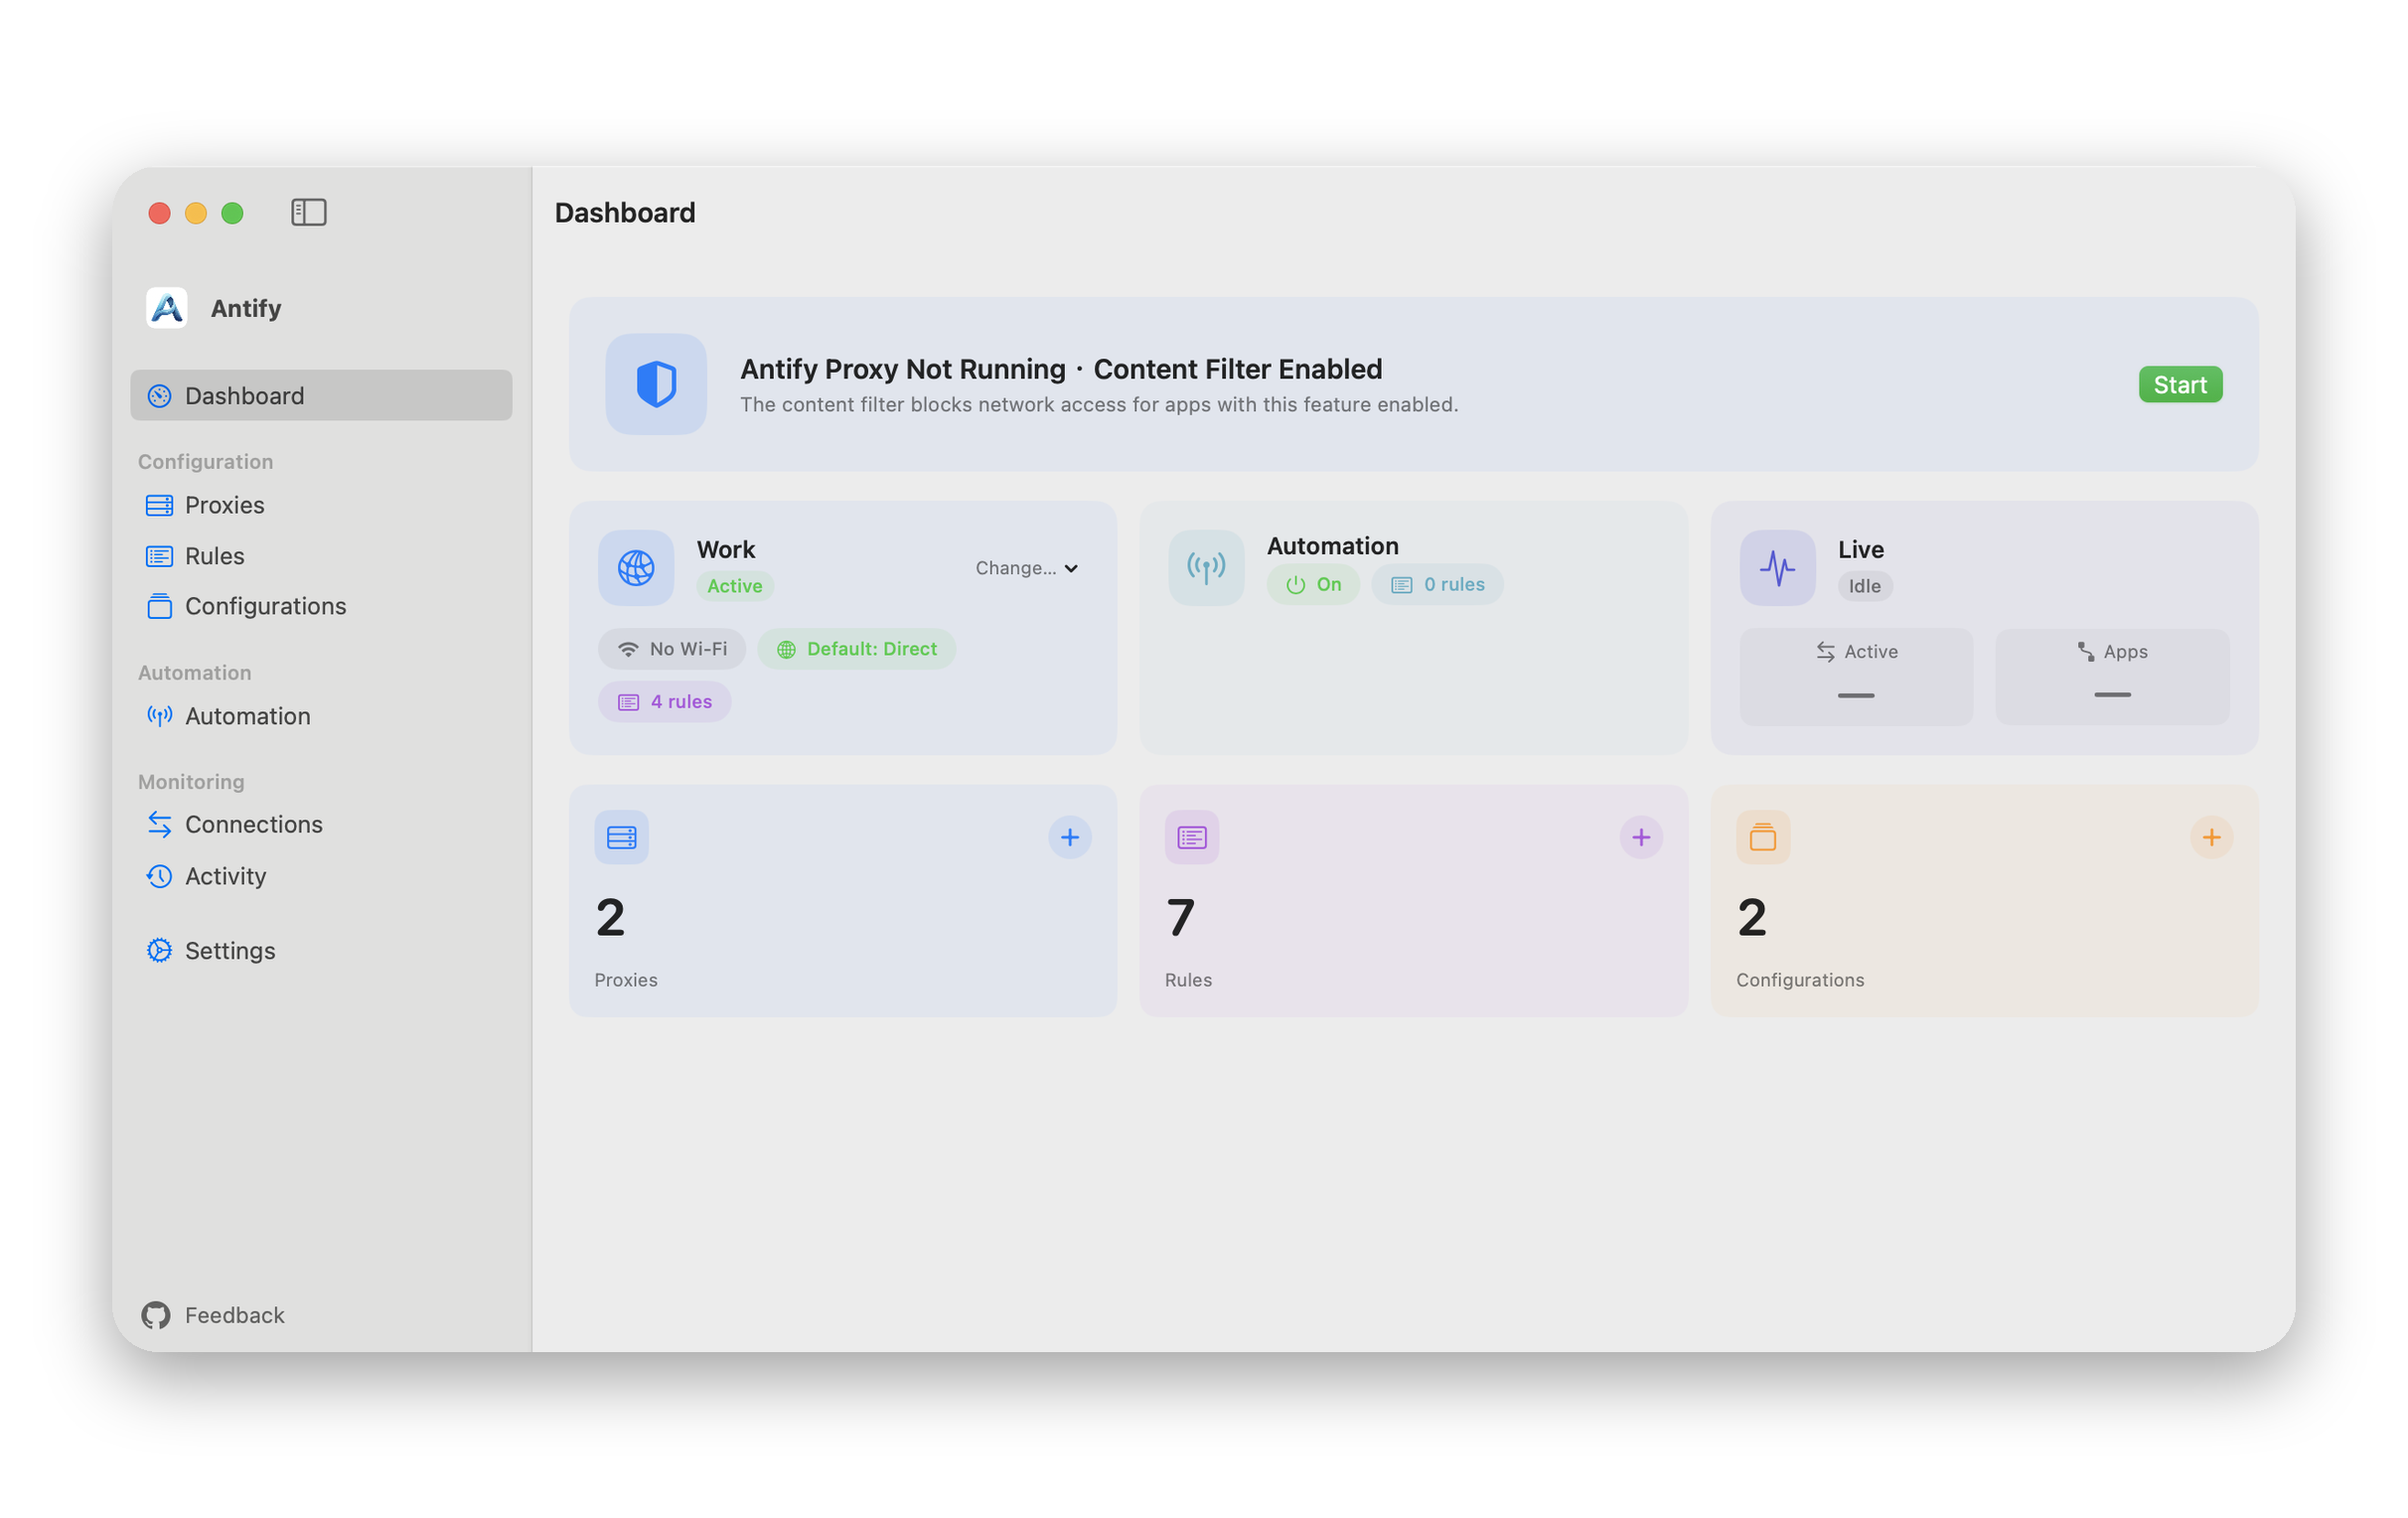Click the Antify app logo

click(167, 308)
